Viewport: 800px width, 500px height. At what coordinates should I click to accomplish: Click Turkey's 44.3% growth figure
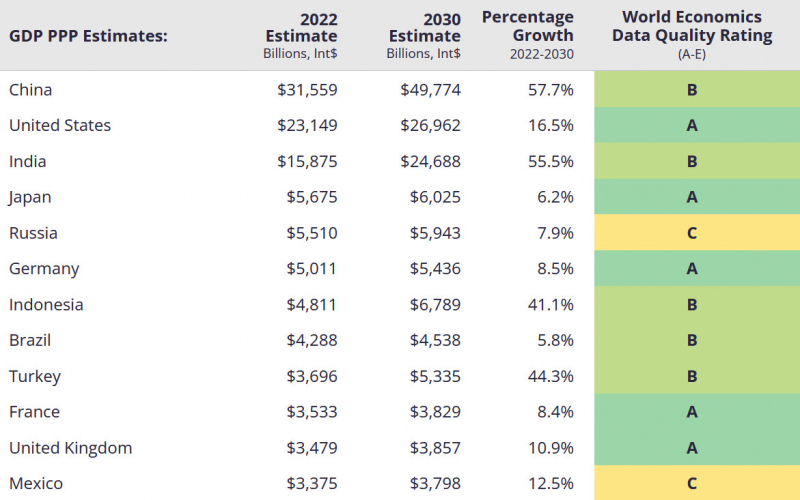(x=551, y=377)
